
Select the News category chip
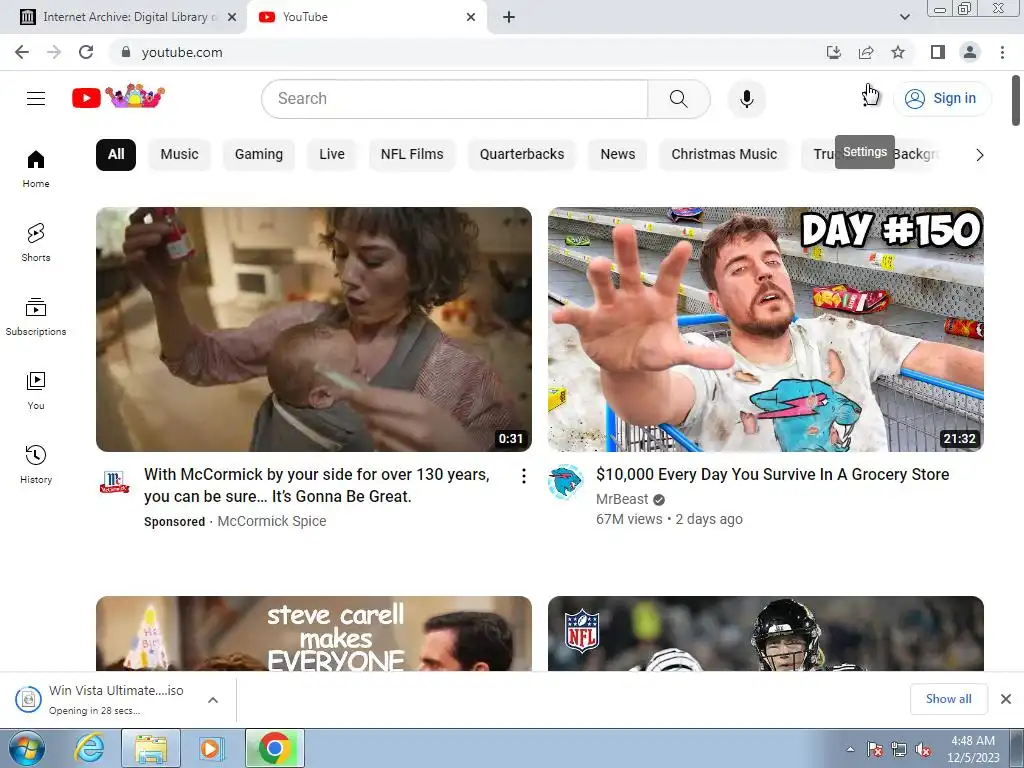[618, 155]
